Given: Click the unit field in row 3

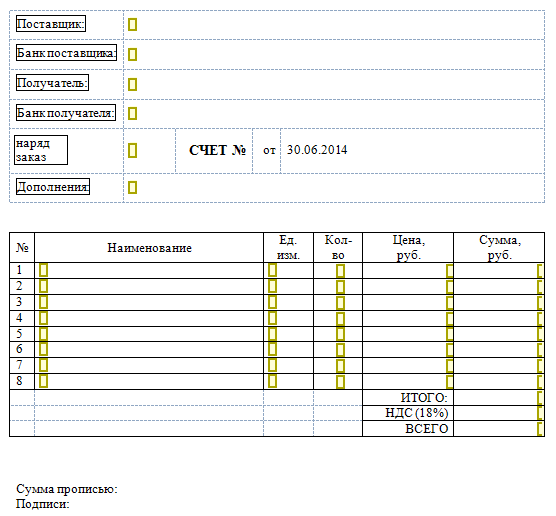Looking at the screenshot, I should (x=272, y=302).
